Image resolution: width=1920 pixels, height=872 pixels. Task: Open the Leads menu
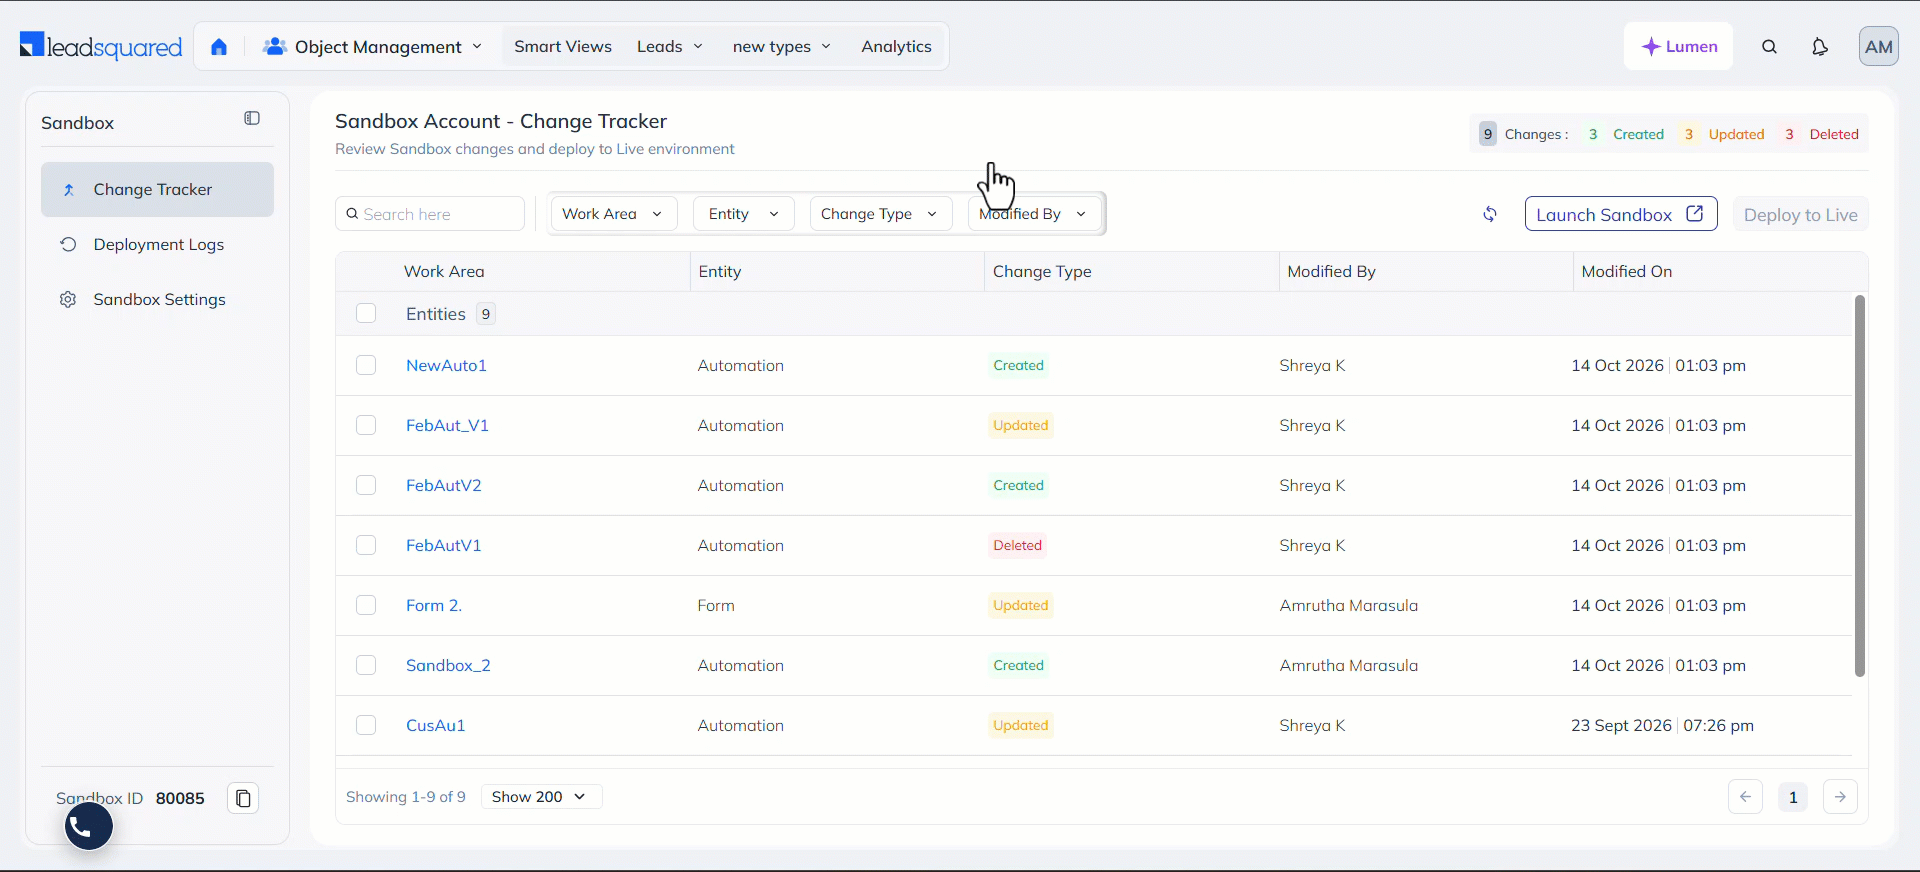point(670,47)
